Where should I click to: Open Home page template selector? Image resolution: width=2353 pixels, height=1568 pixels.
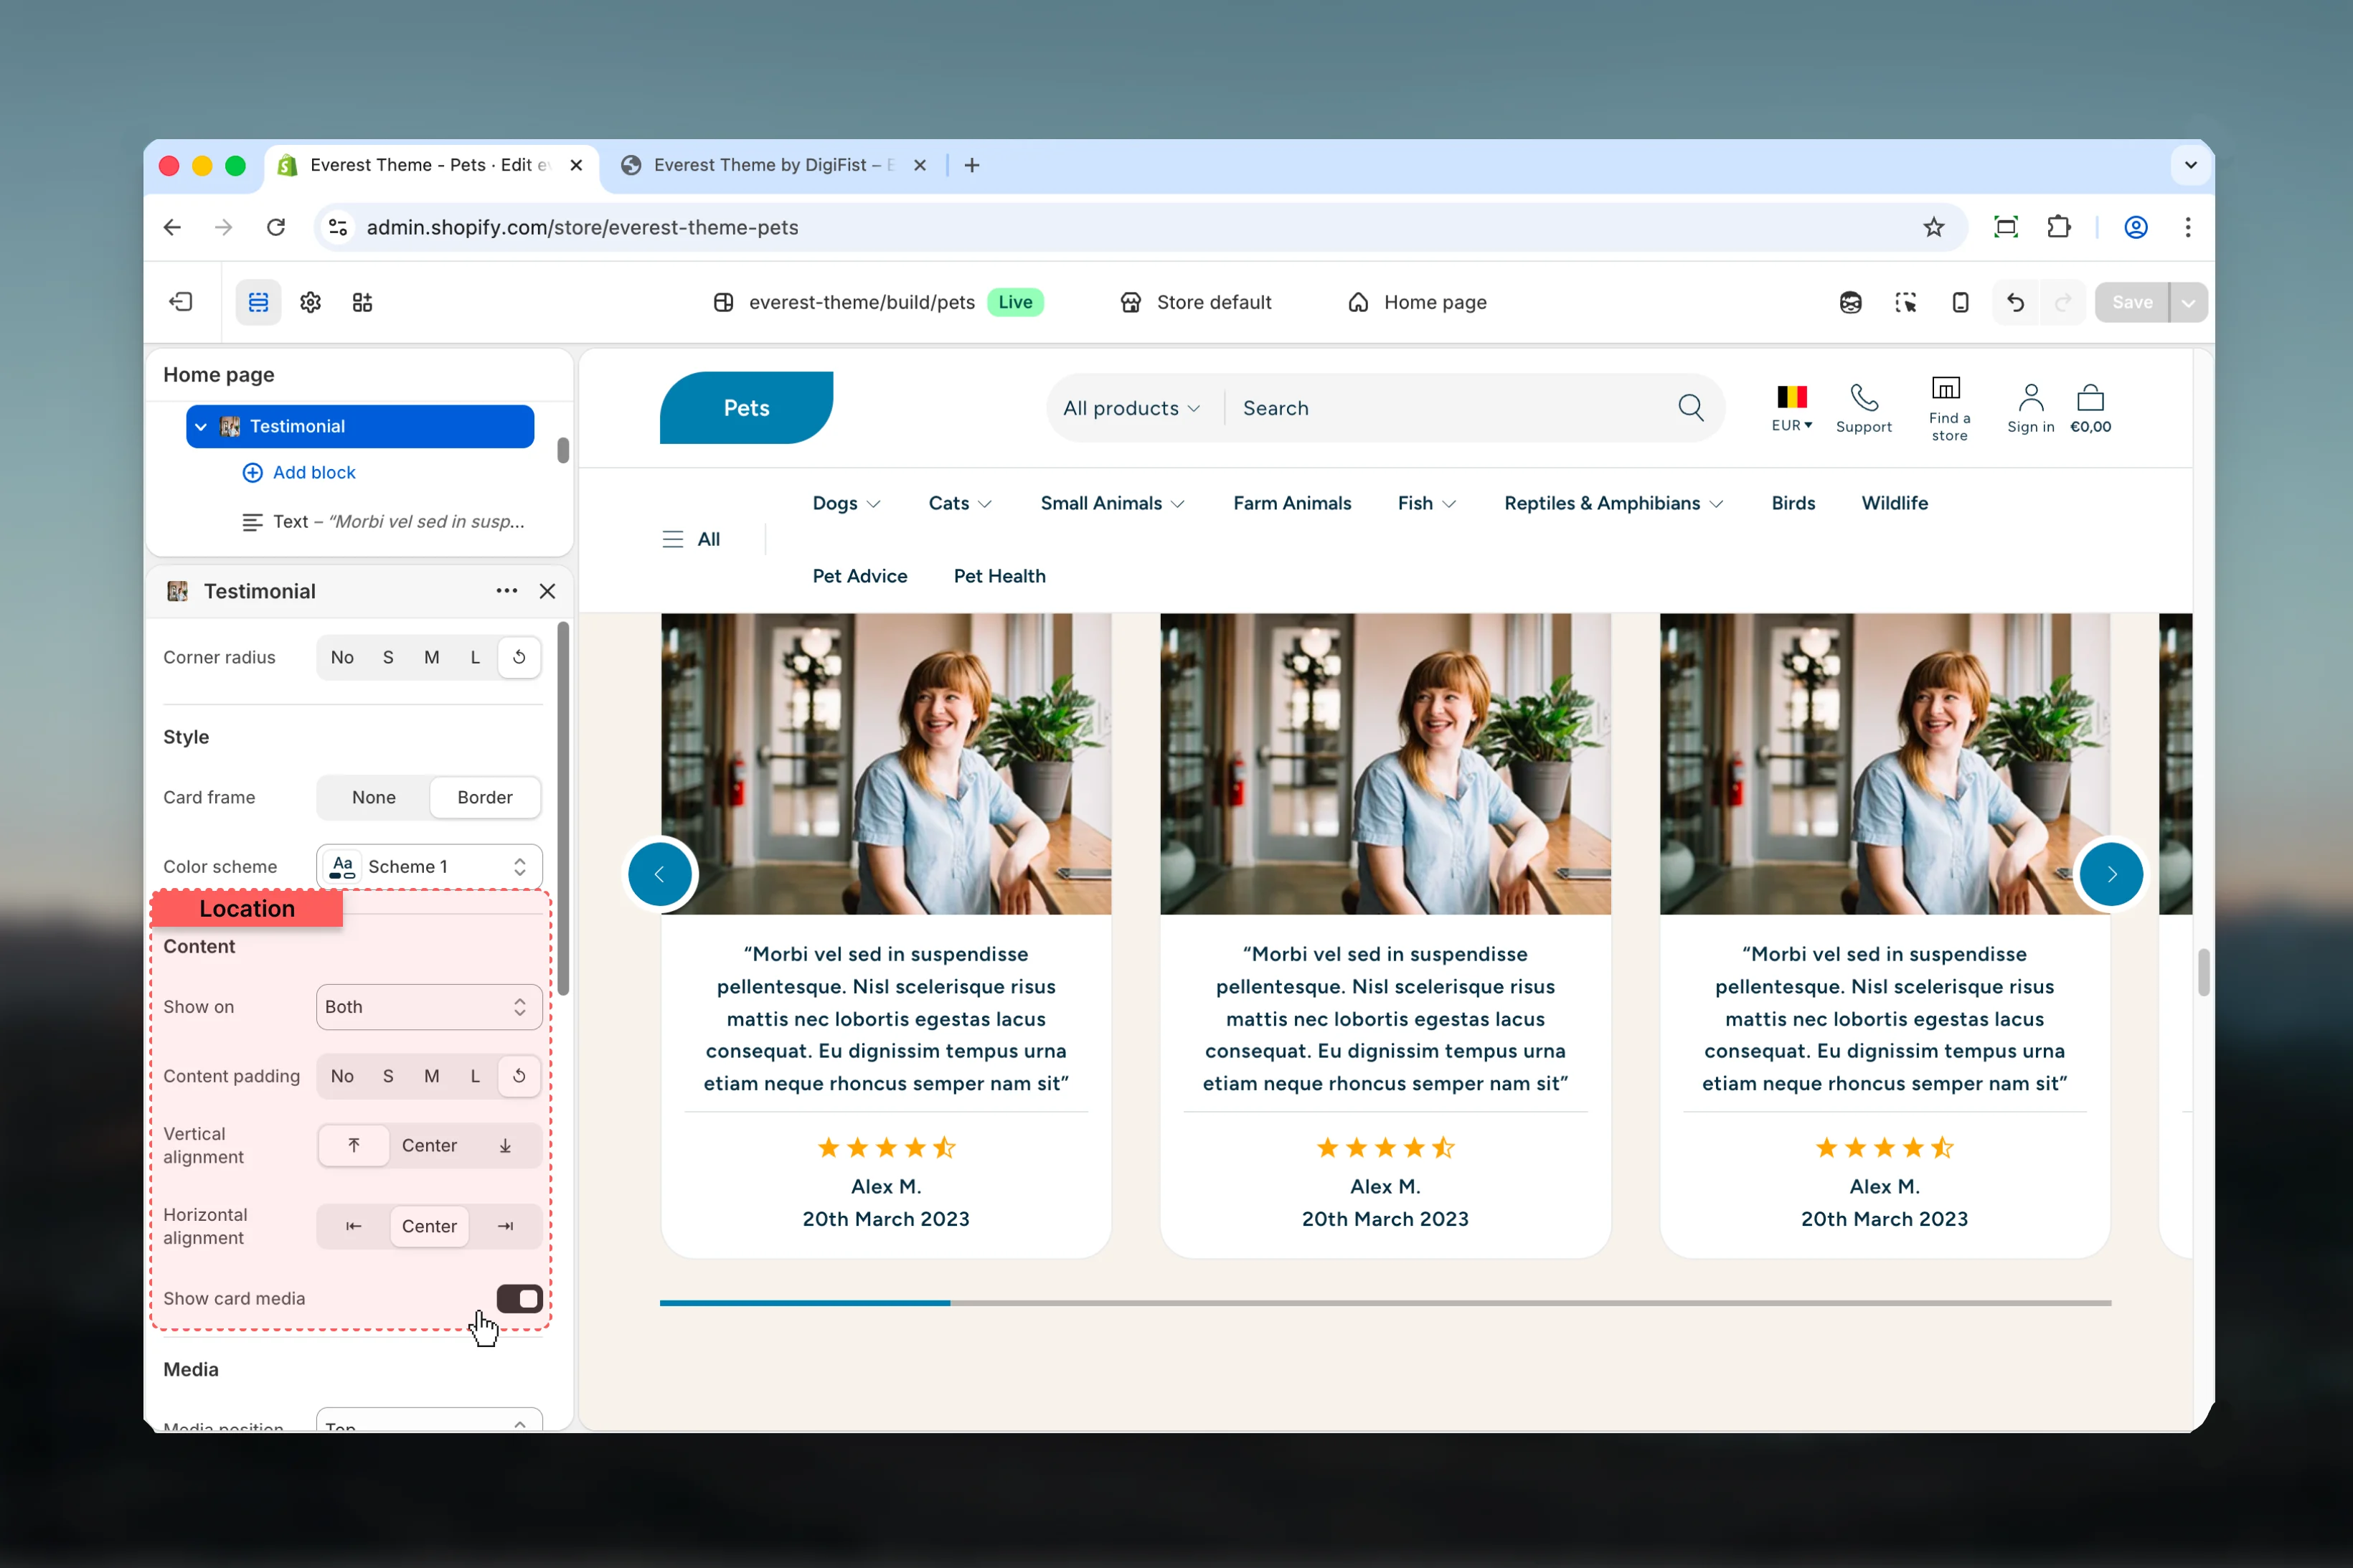[x=1417, y=302]
